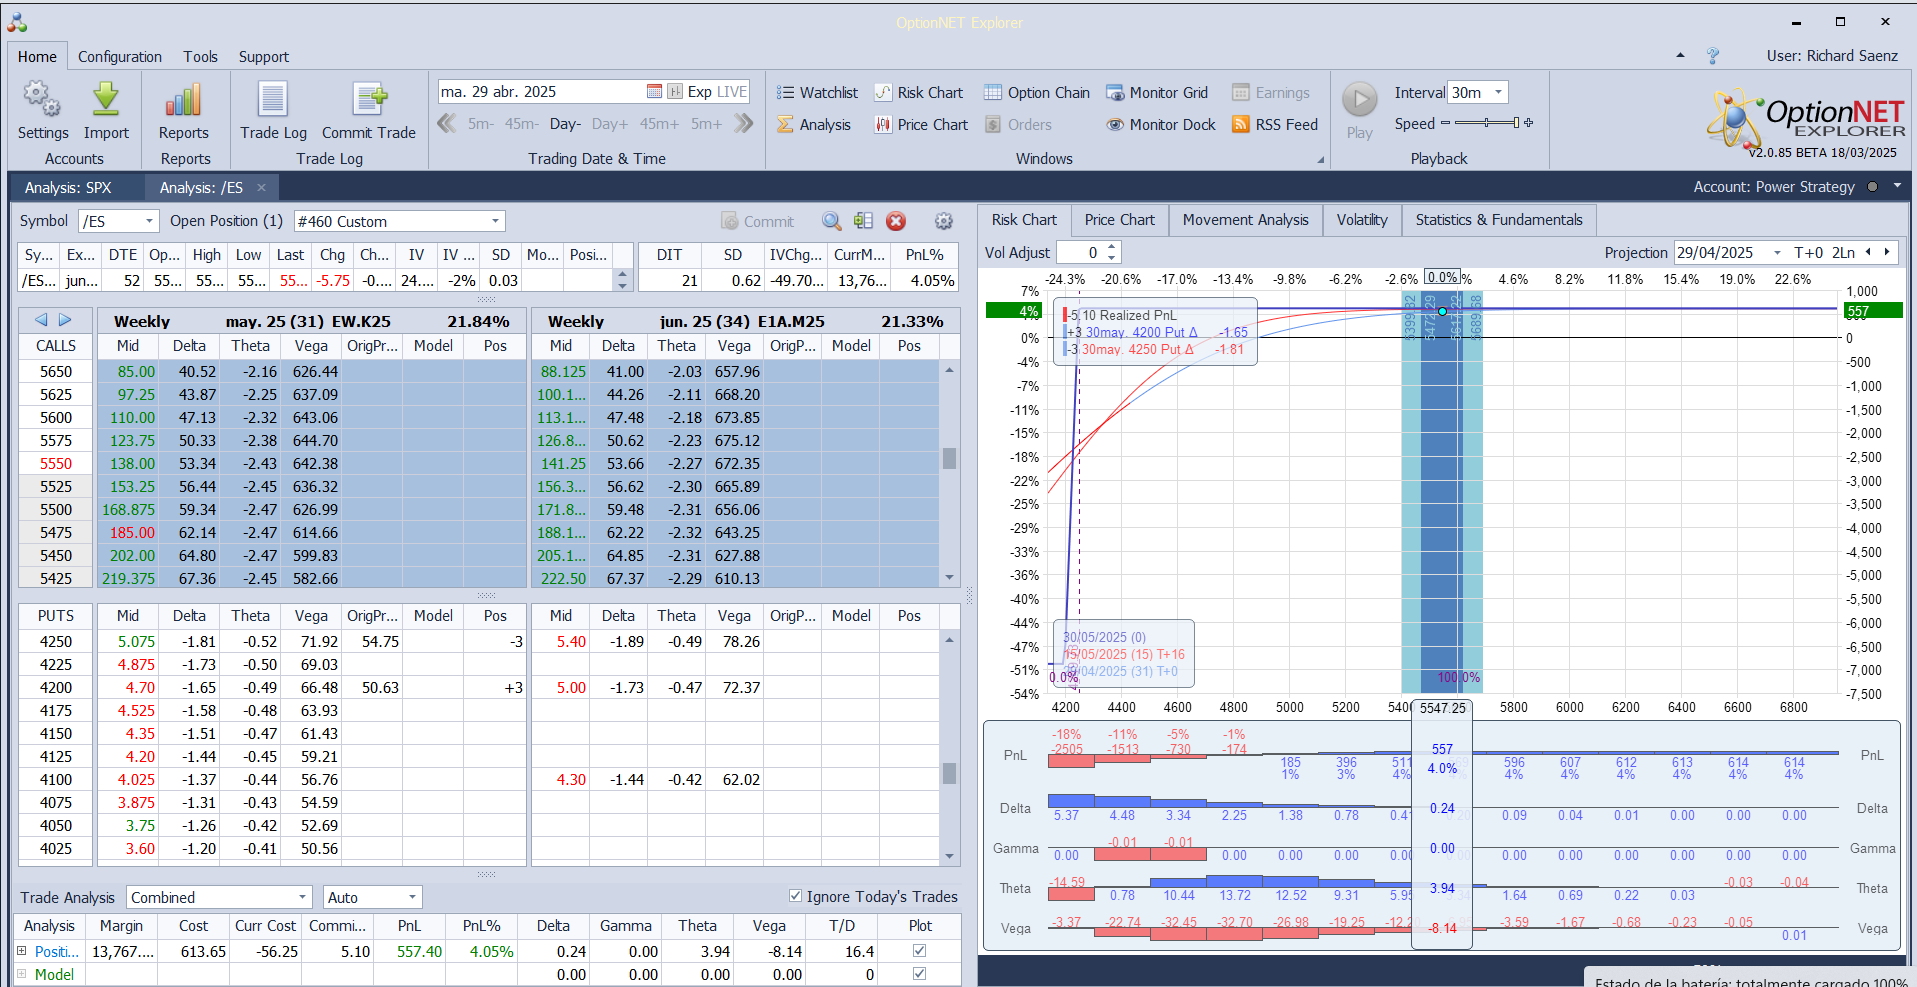Click the Commit Trade ribbon icon

click(369, 100)
